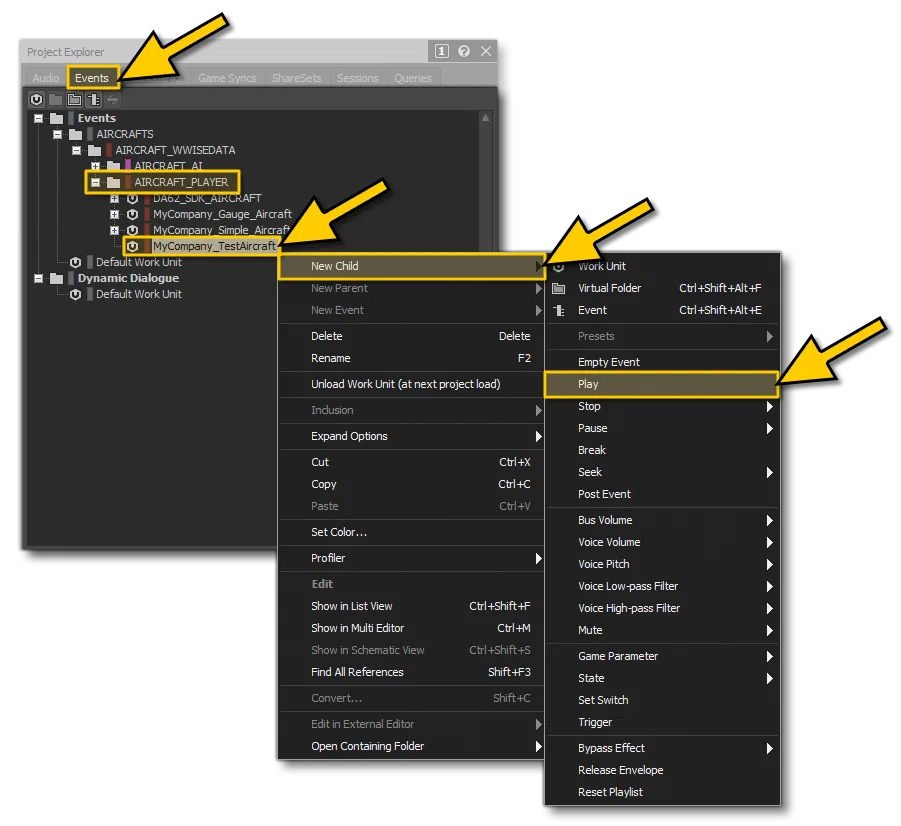
Task: Click the work unit icon beside MyCompany_Gauge_Aircraft
Action: [132, 214]
